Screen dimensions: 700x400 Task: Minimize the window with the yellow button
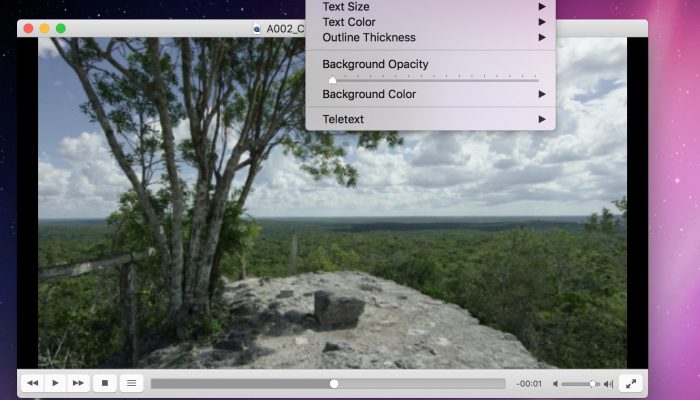point(45,29)
